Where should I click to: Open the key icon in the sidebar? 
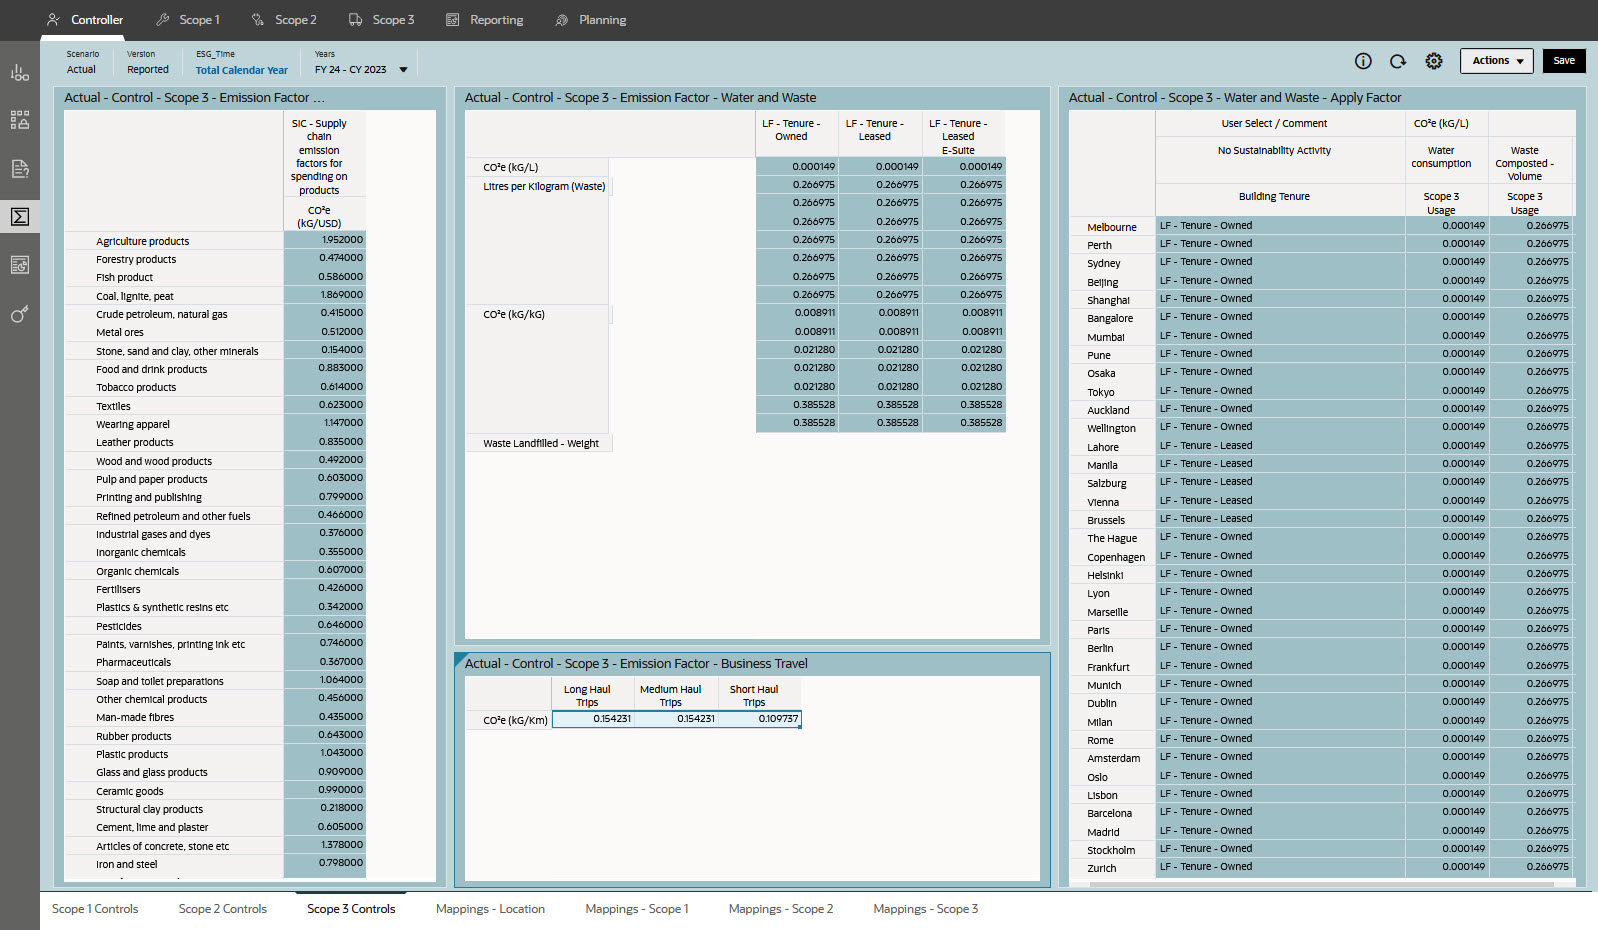pyautogui.click(x=20, y=314)
